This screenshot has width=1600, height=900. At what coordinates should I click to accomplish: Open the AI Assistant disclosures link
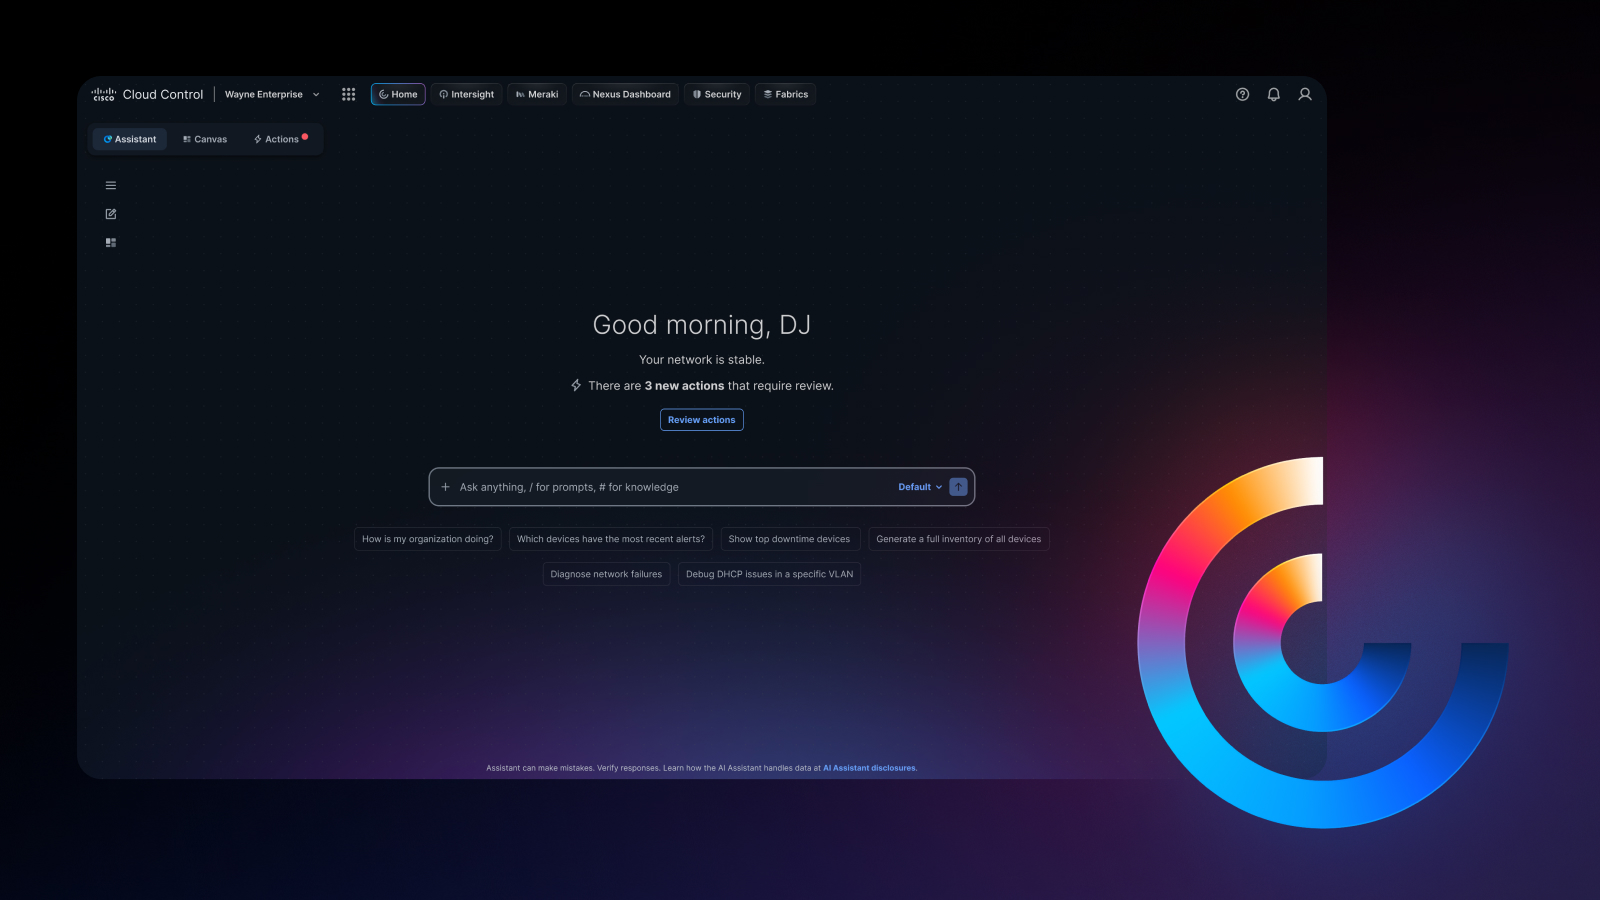coord(870,768)
